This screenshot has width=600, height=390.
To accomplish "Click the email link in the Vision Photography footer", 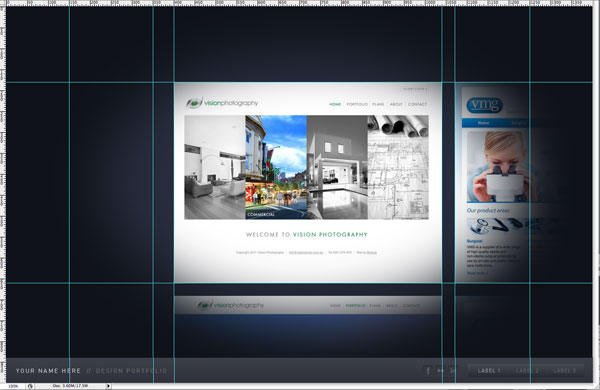I will pyautogui.click(x=306, y=253).
